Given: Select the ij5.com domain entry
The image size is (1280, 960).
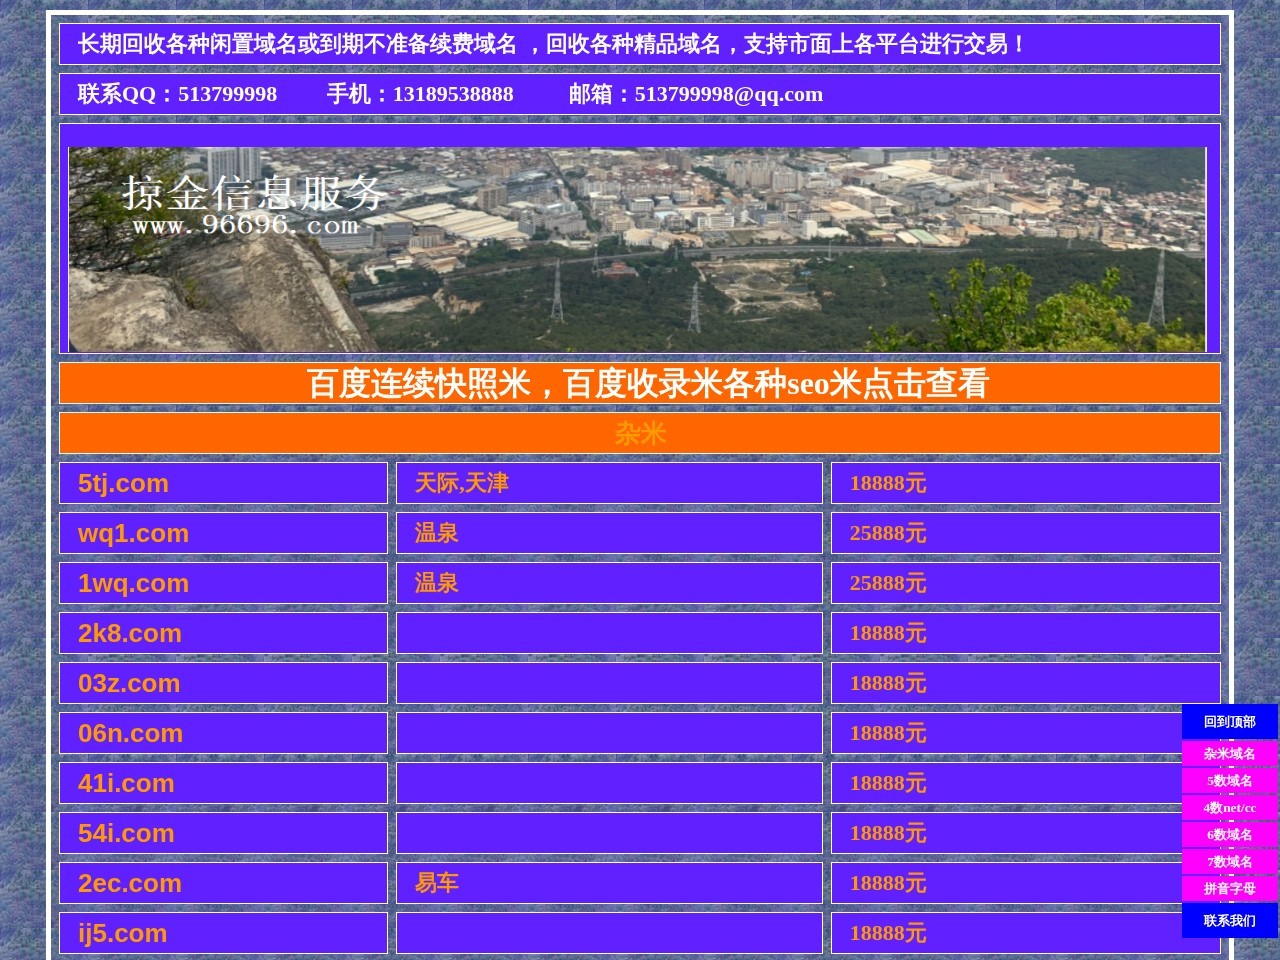Looking at the screenshot, I should [x=123, y=933].
